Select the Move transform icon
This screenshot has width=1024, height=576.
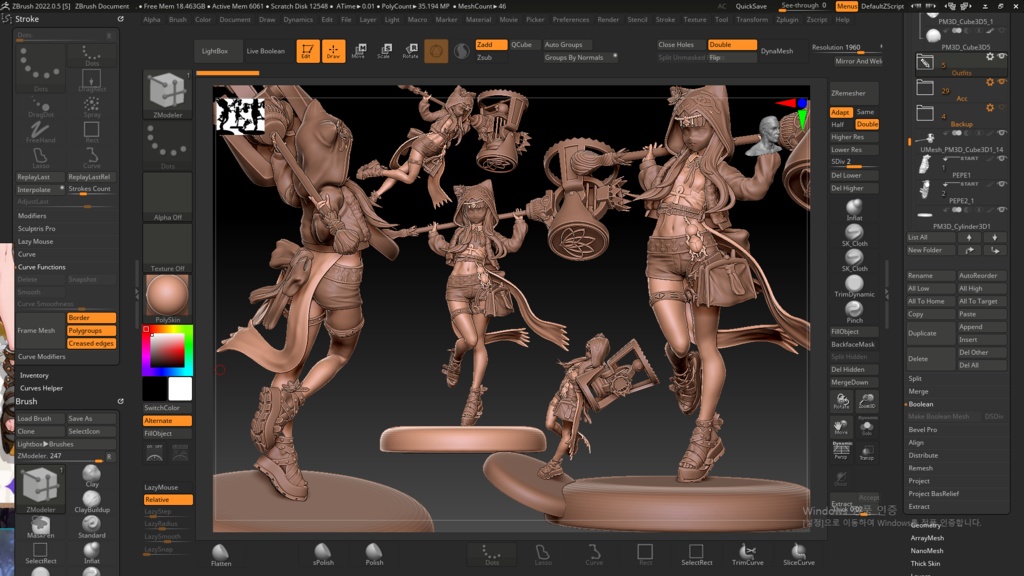359,51
